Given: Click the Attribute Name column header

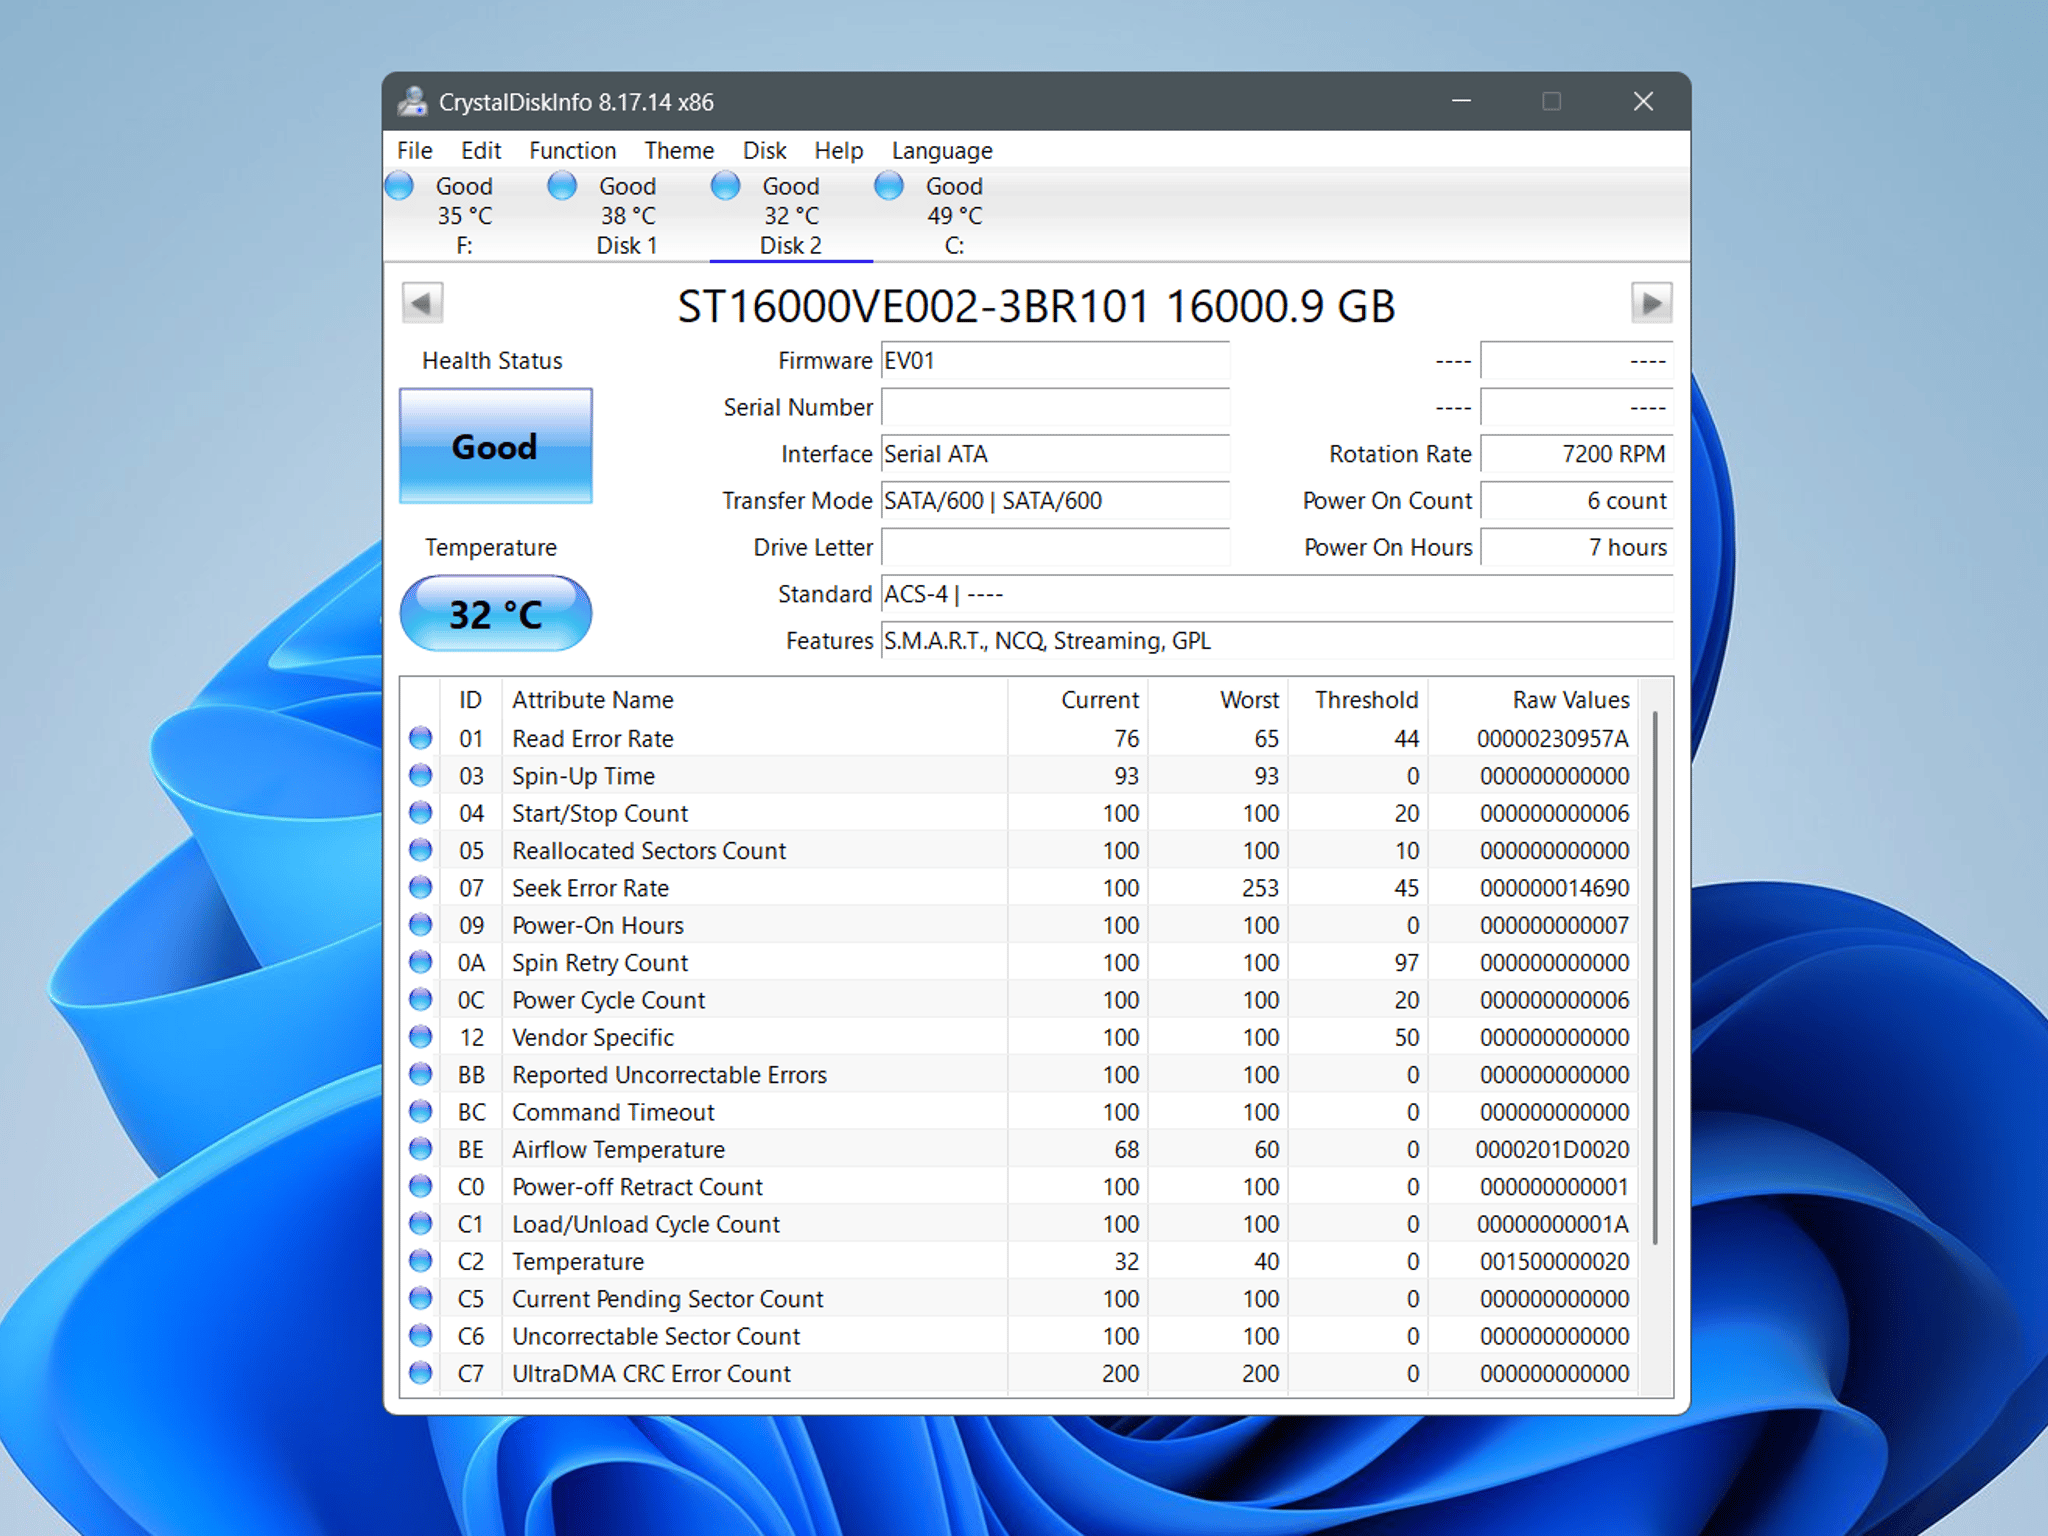Looking at the screenshot, I should click(755, 700).
